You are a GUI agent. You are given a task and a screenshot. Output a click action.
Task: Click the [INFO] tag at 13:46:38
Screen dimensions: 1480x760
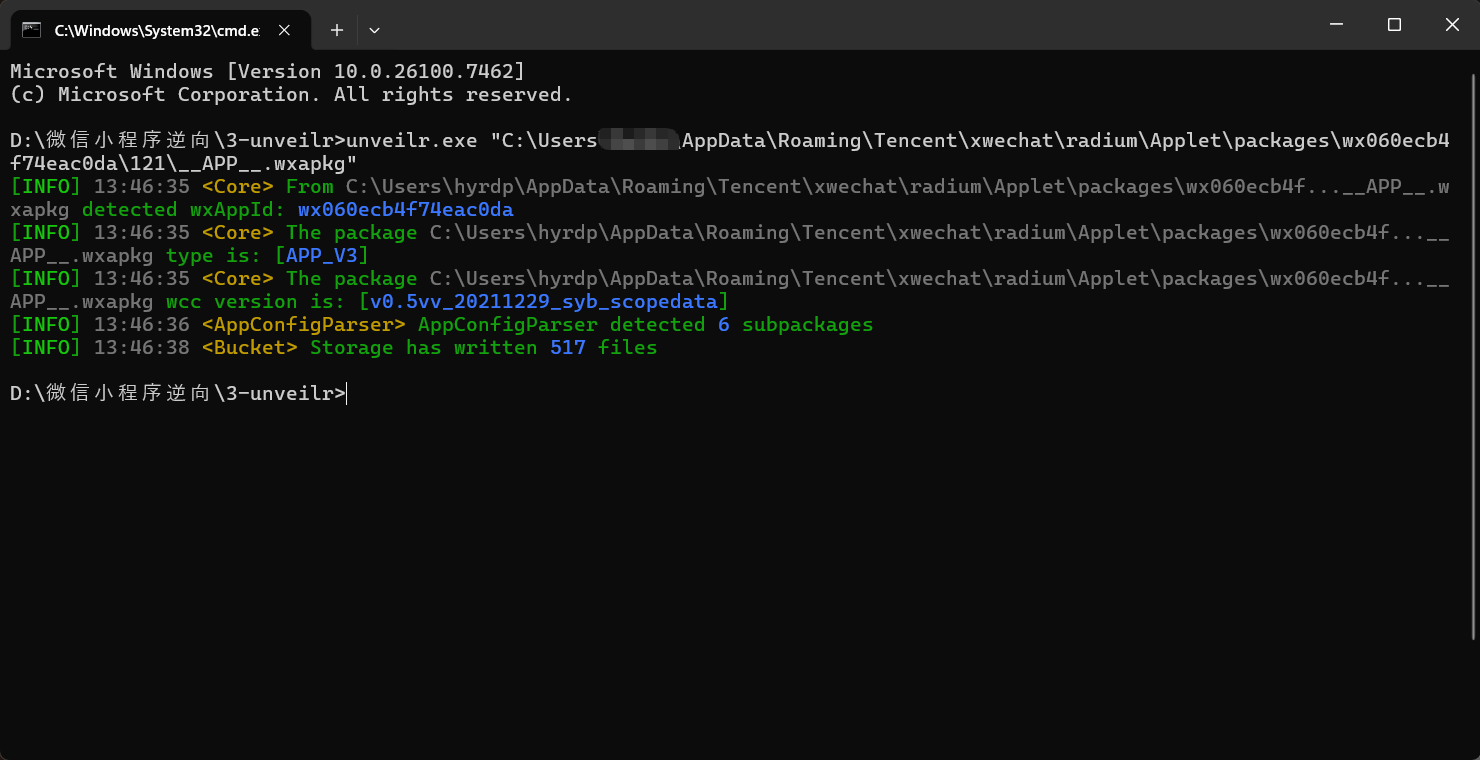tap(45, 348)
